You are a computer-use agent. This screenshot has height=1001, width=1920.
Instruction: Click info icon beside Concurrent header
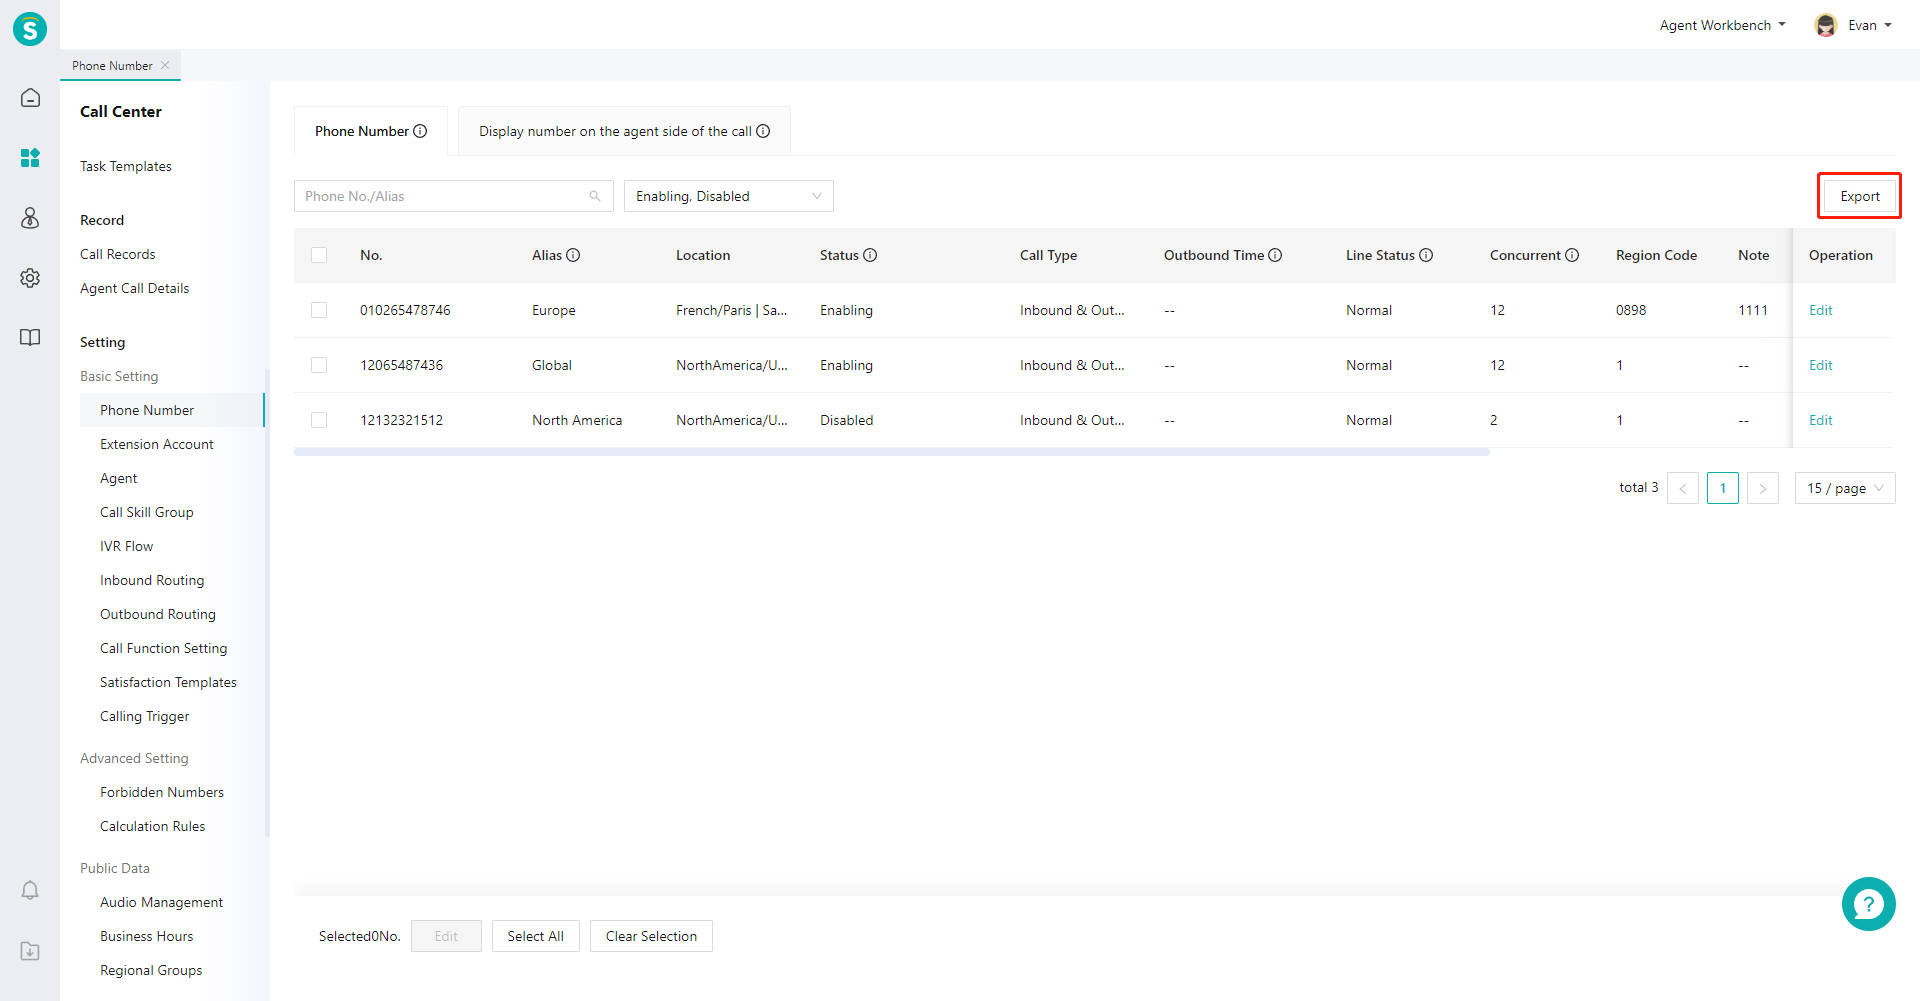[1572, 255]
